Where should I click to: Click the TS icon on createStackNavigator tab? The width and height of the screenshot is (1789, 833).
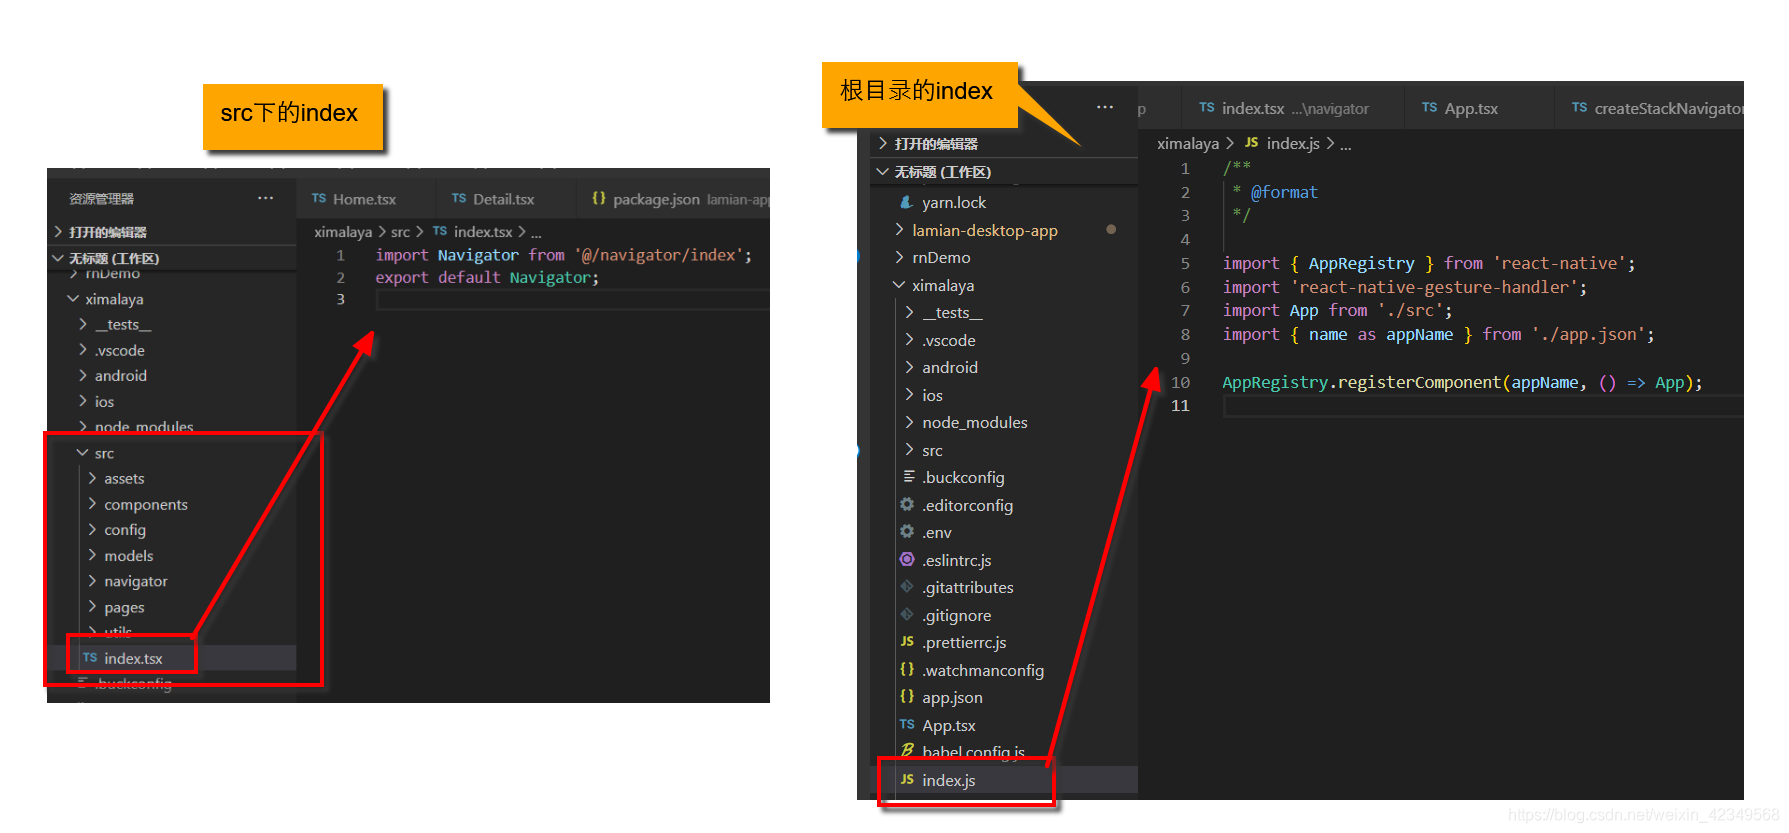pyautogui.click(x=1579, y=107)
